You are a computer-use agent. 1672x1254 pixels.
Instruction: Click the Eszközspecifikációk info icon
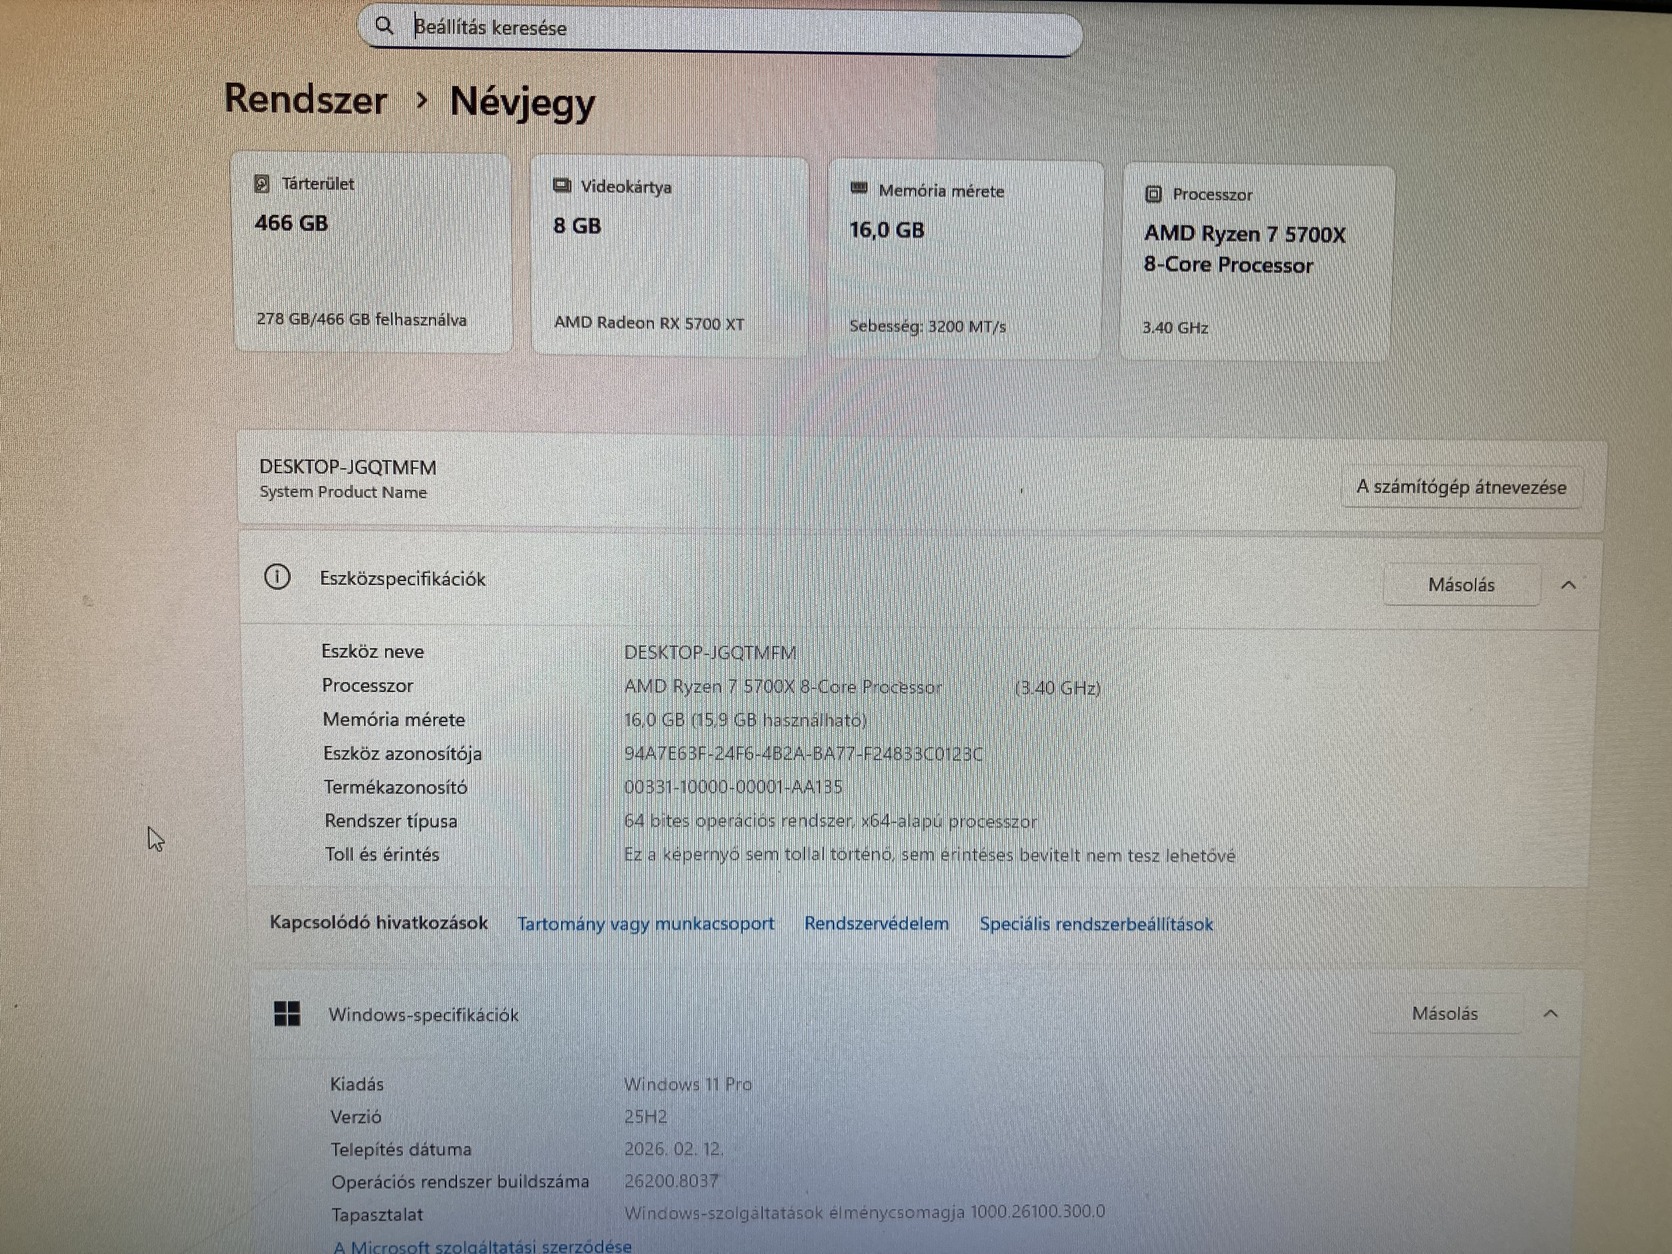point(277,577)
